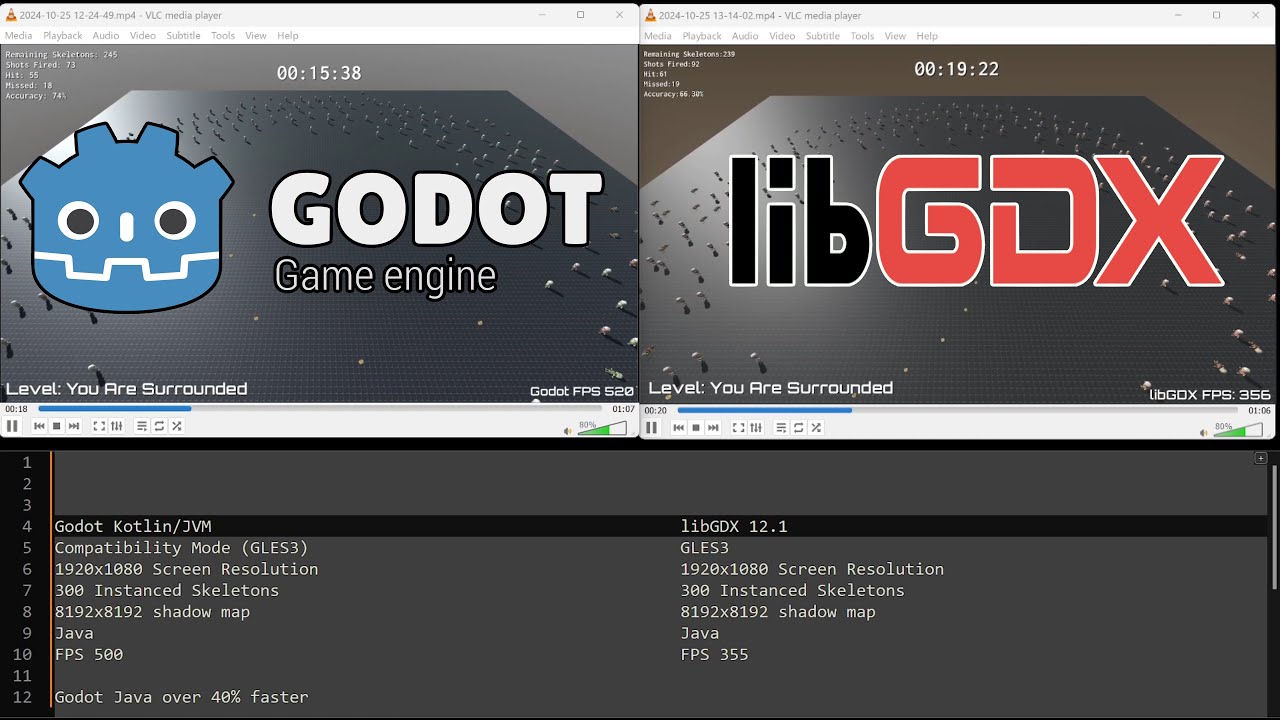Viewport: 1280px width, 720px height.
Task: Click text 'libGDX 12.1' on line 4
Action: pos(734,526)
